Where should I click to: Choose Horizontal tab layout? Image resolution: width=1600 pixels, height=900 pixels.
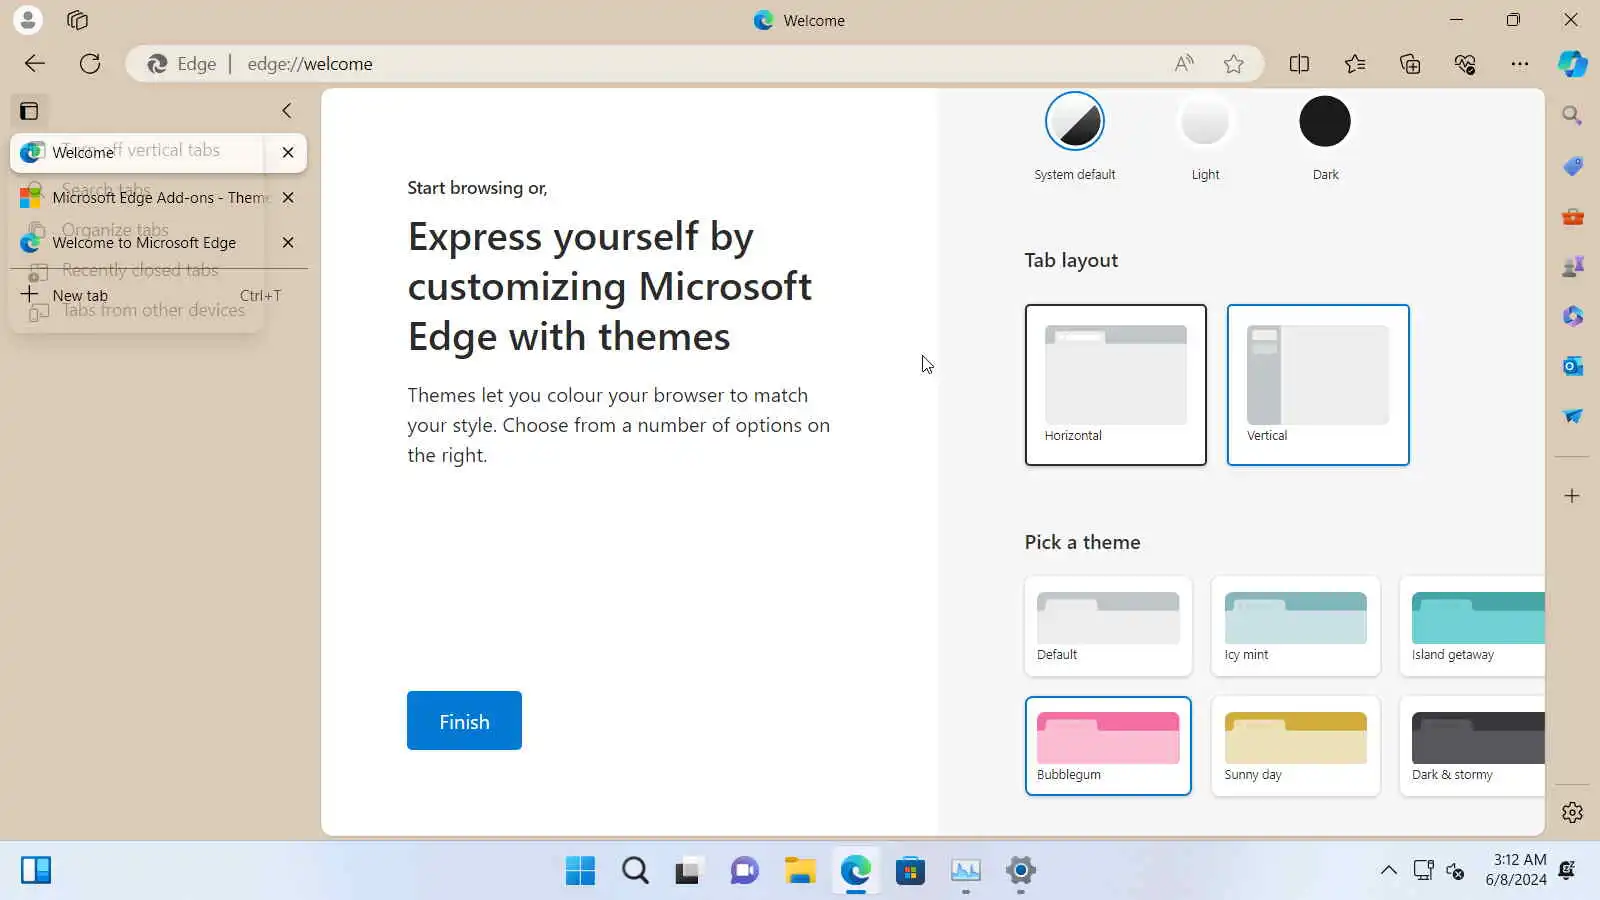point(1116,385)
